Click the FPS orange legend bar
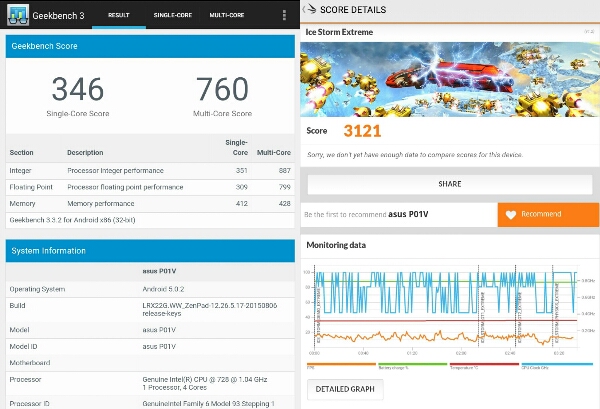 341,364
